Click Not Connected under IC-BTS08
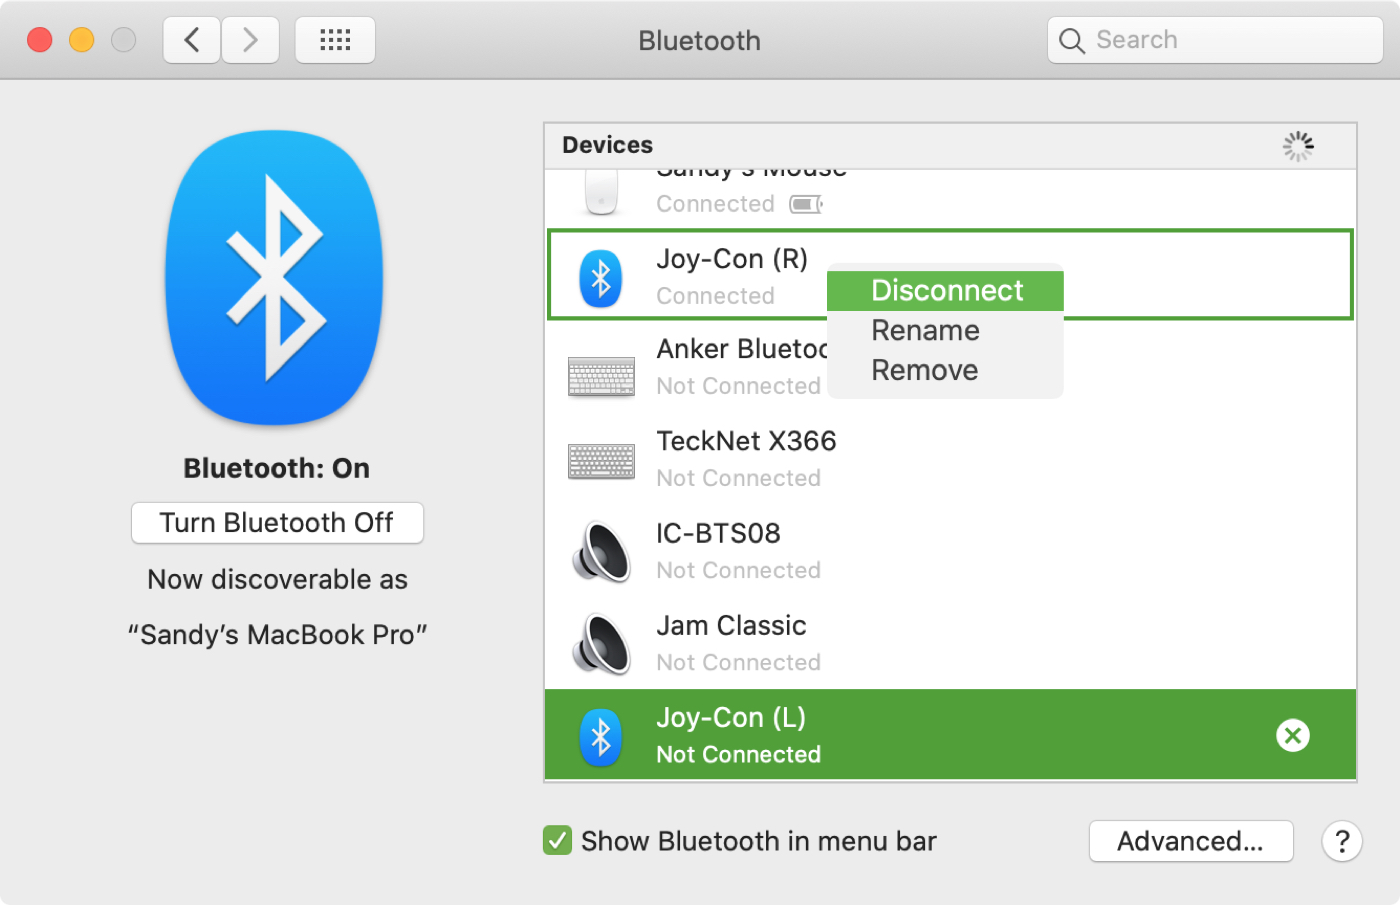The image size is (1400, 905). (x=738, y=570)
